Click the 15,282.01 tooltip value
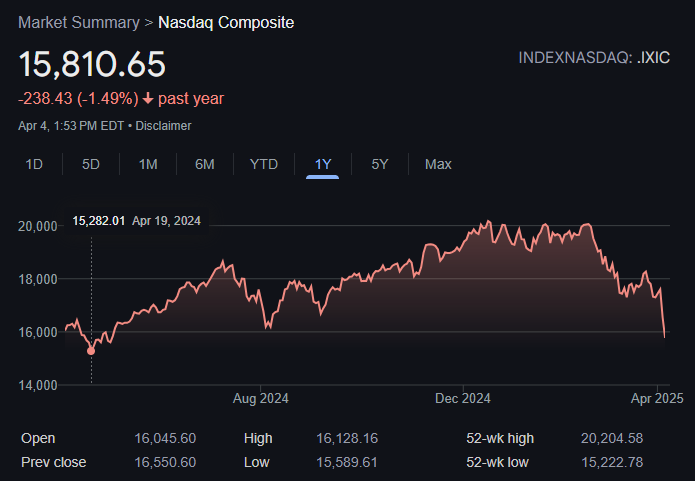The width and height of the screenshot is (695, 481). tap(99, 221)
